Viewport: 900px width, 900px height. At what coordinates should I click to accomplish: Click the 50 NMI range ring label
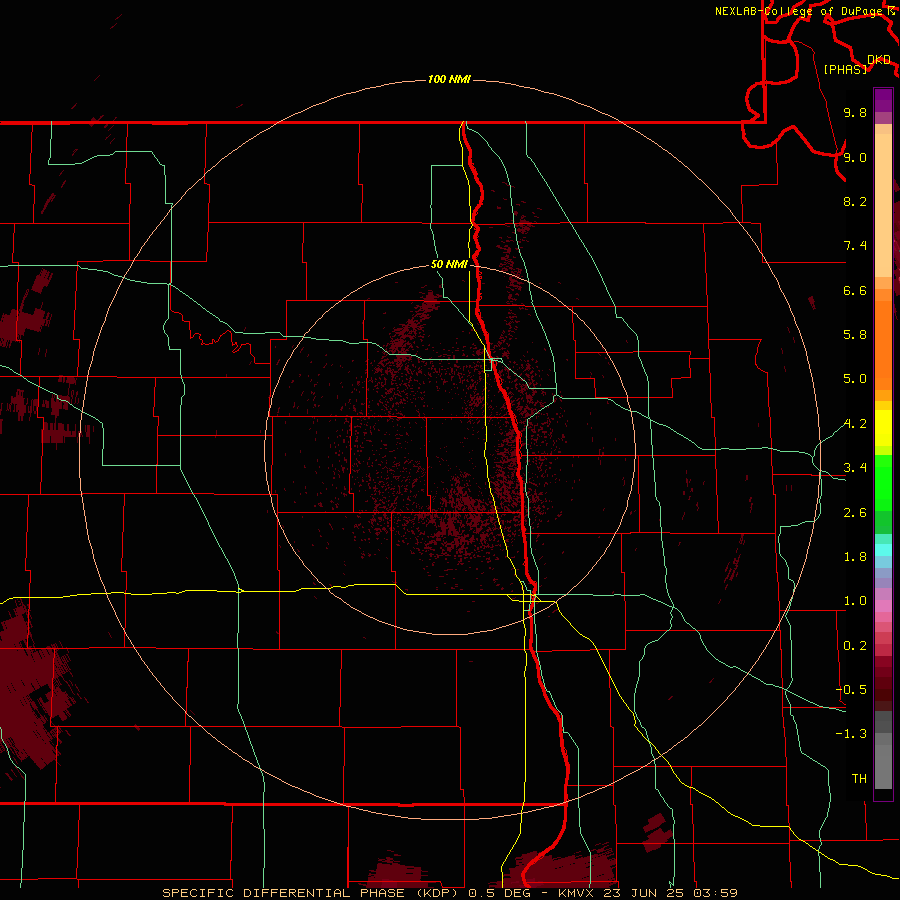click(449, 265)
